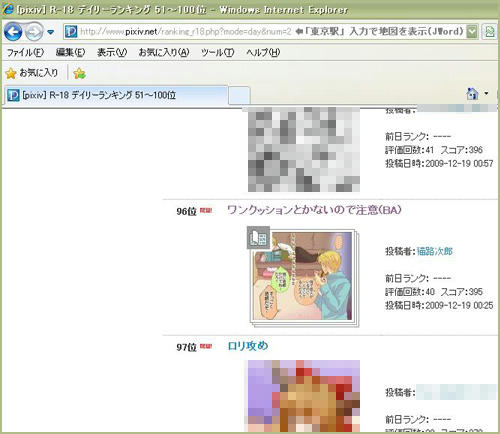This screenshot has width=500, height=434.
Task: Open the お気に入り(A) menu
Action: pyautogui.click(x=164, y=52)
